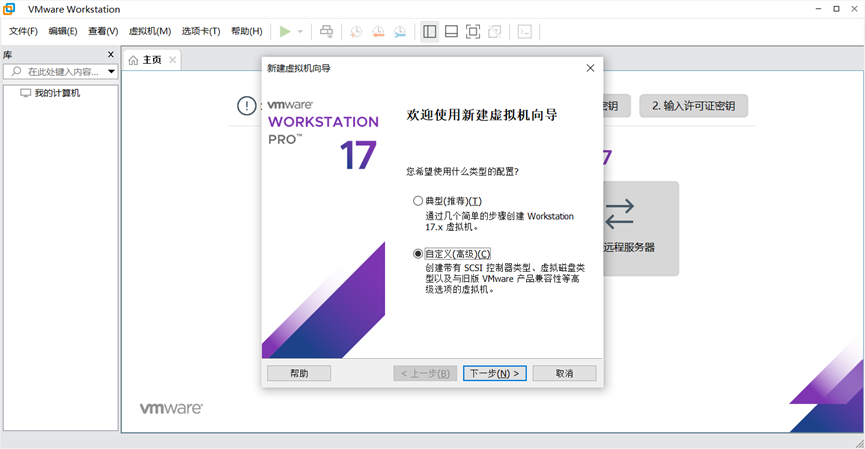865x449 pixels.
Task: Open the 查看(V) menu
Action: tap(103, 31)
